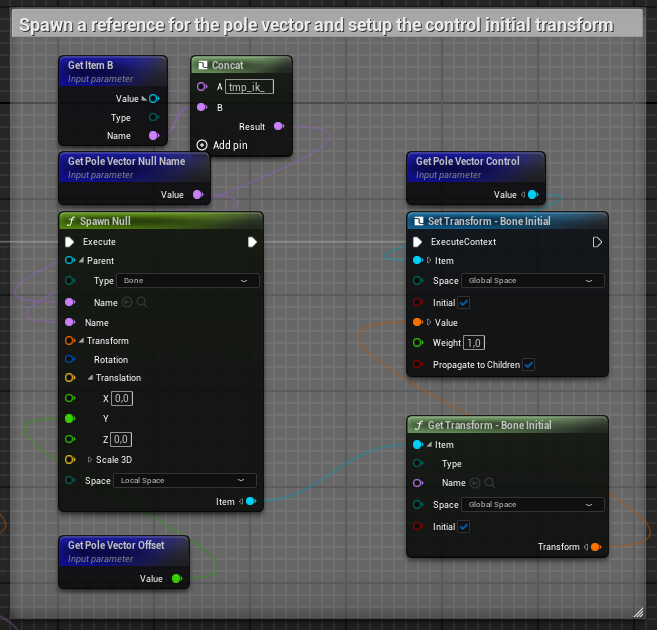
Task: Click the search icon beside Get Transform Name
Action: click(x=489, y=483)
